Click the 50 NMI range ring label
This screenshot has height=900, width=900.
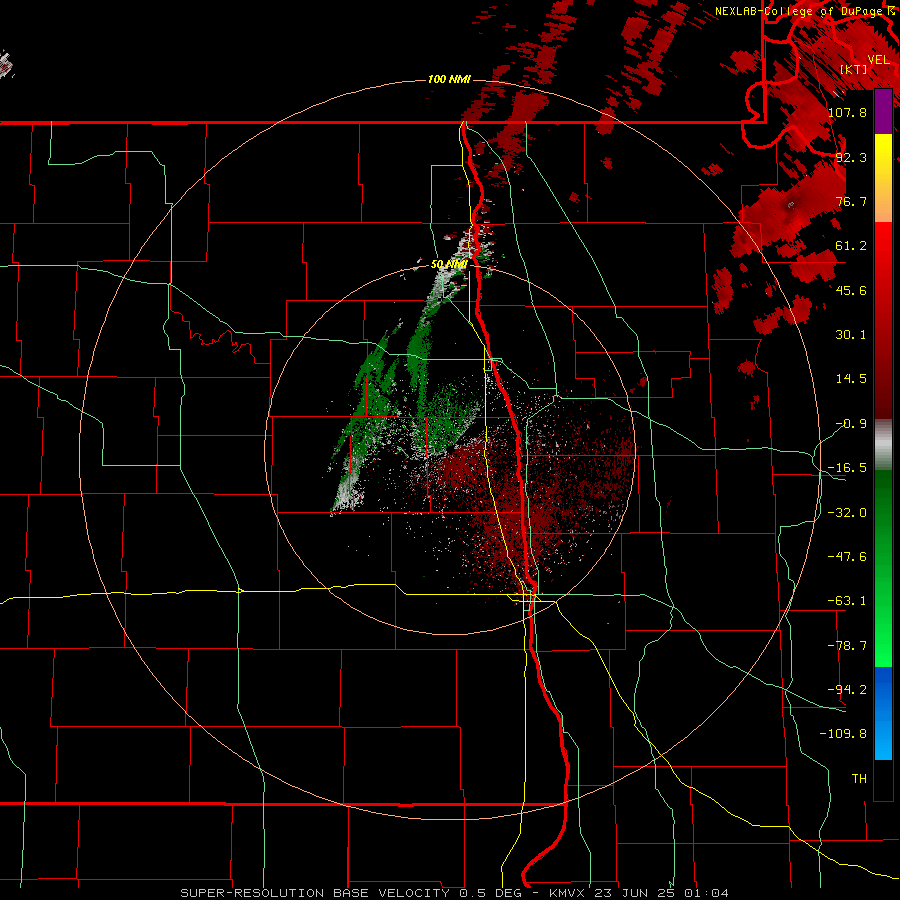[449, 265]
